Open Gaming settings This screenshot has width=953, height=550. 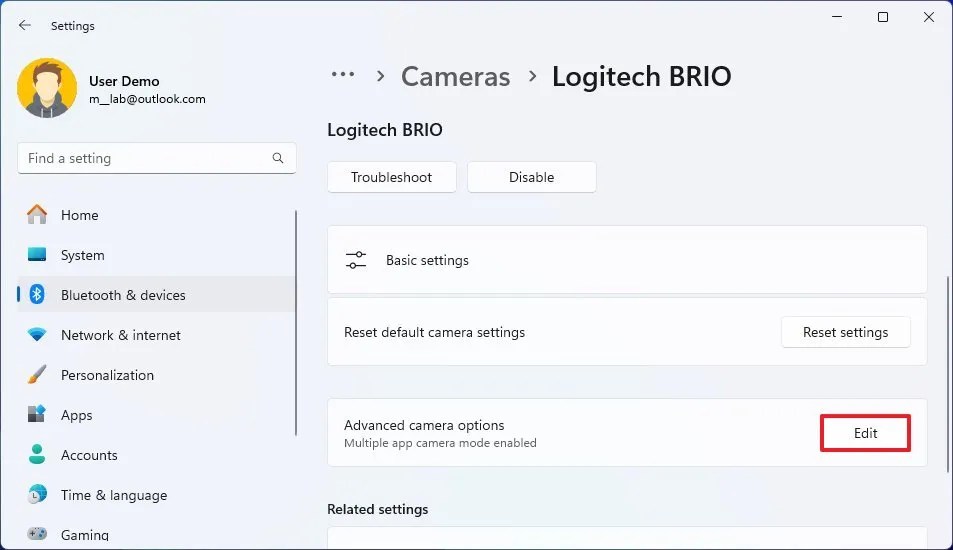tap(157, 535)
